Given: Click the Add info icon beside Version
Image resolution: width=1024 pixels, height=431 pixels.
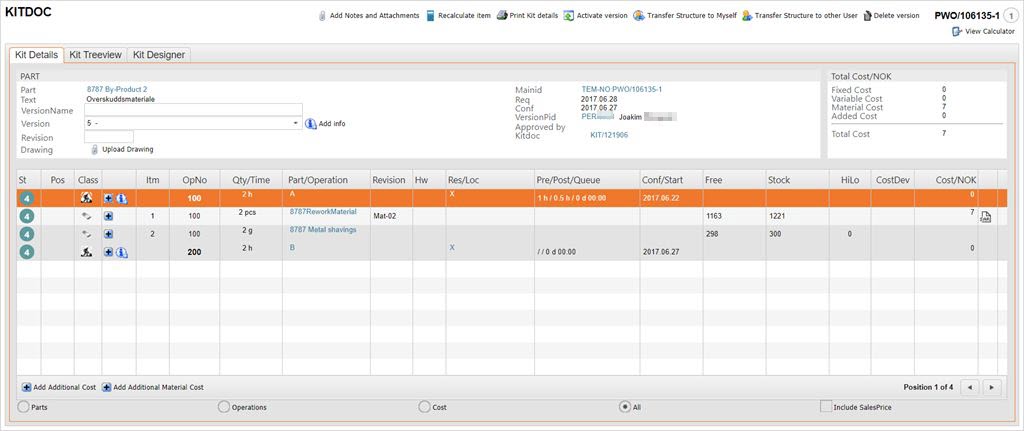Looking at the screenshot, I should coord(311,124).
